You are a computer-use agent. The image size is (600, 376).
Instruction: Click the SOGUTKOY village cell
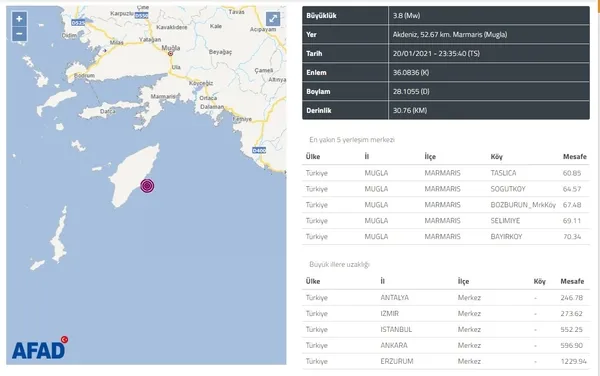(x=508, y=189)
